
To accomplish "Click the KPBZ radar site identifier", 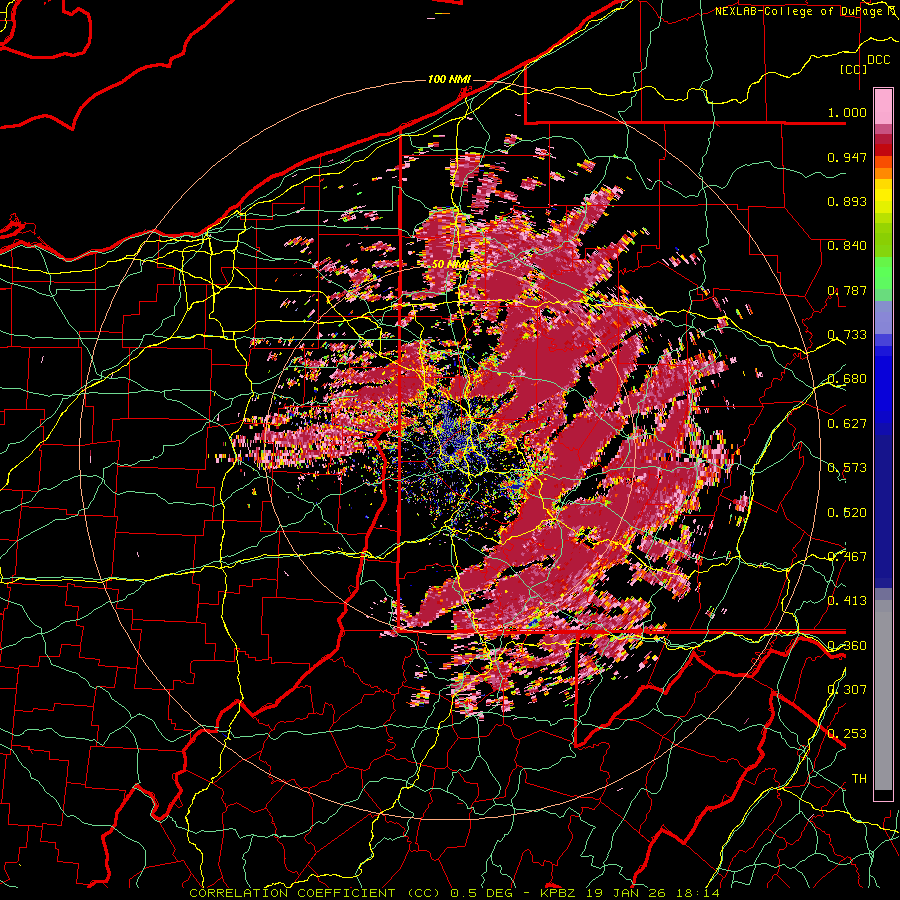I will 560,893.
